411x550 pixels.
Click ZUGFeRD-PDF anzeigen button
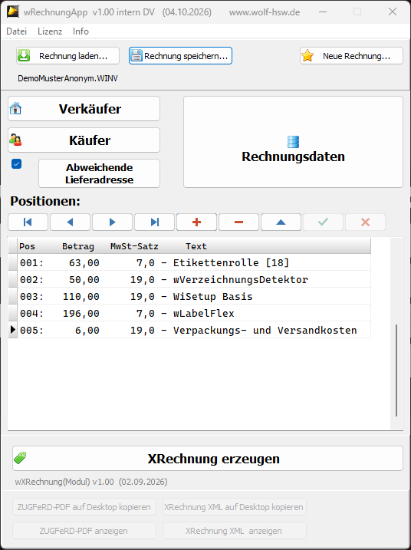coord(84,531)
